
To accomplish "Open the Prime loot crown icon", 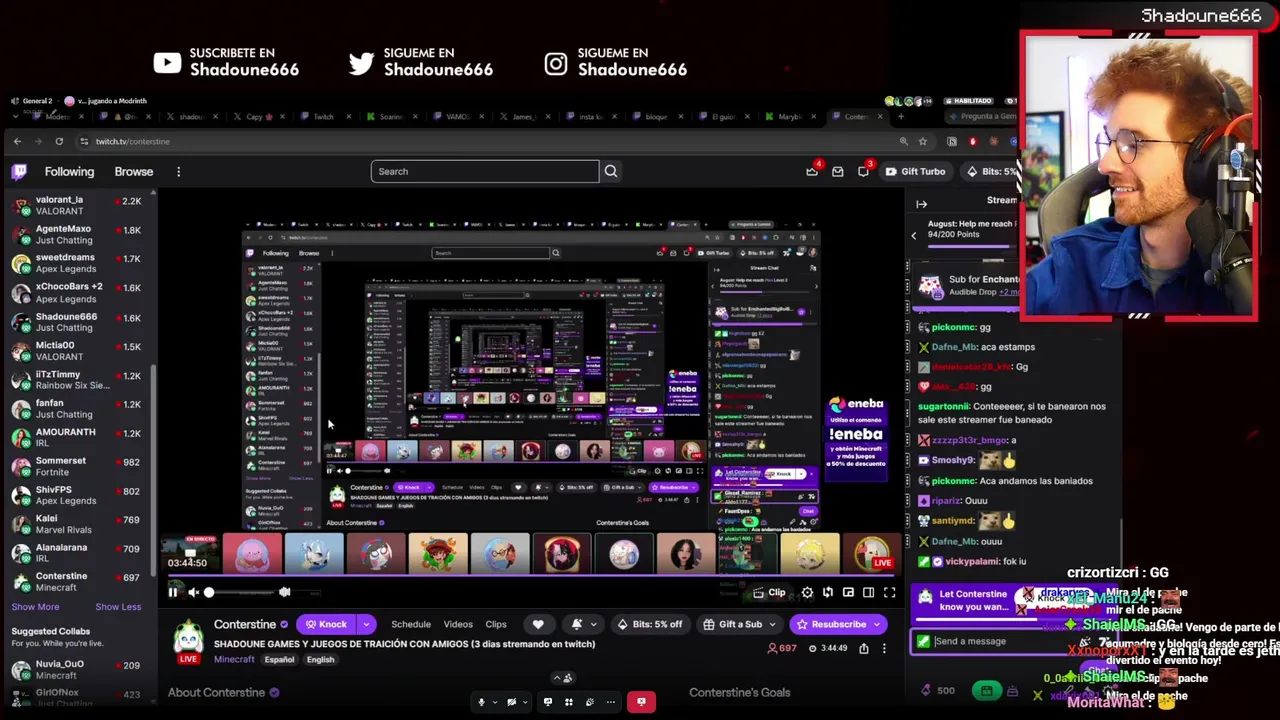I will [x=812, y=172].
